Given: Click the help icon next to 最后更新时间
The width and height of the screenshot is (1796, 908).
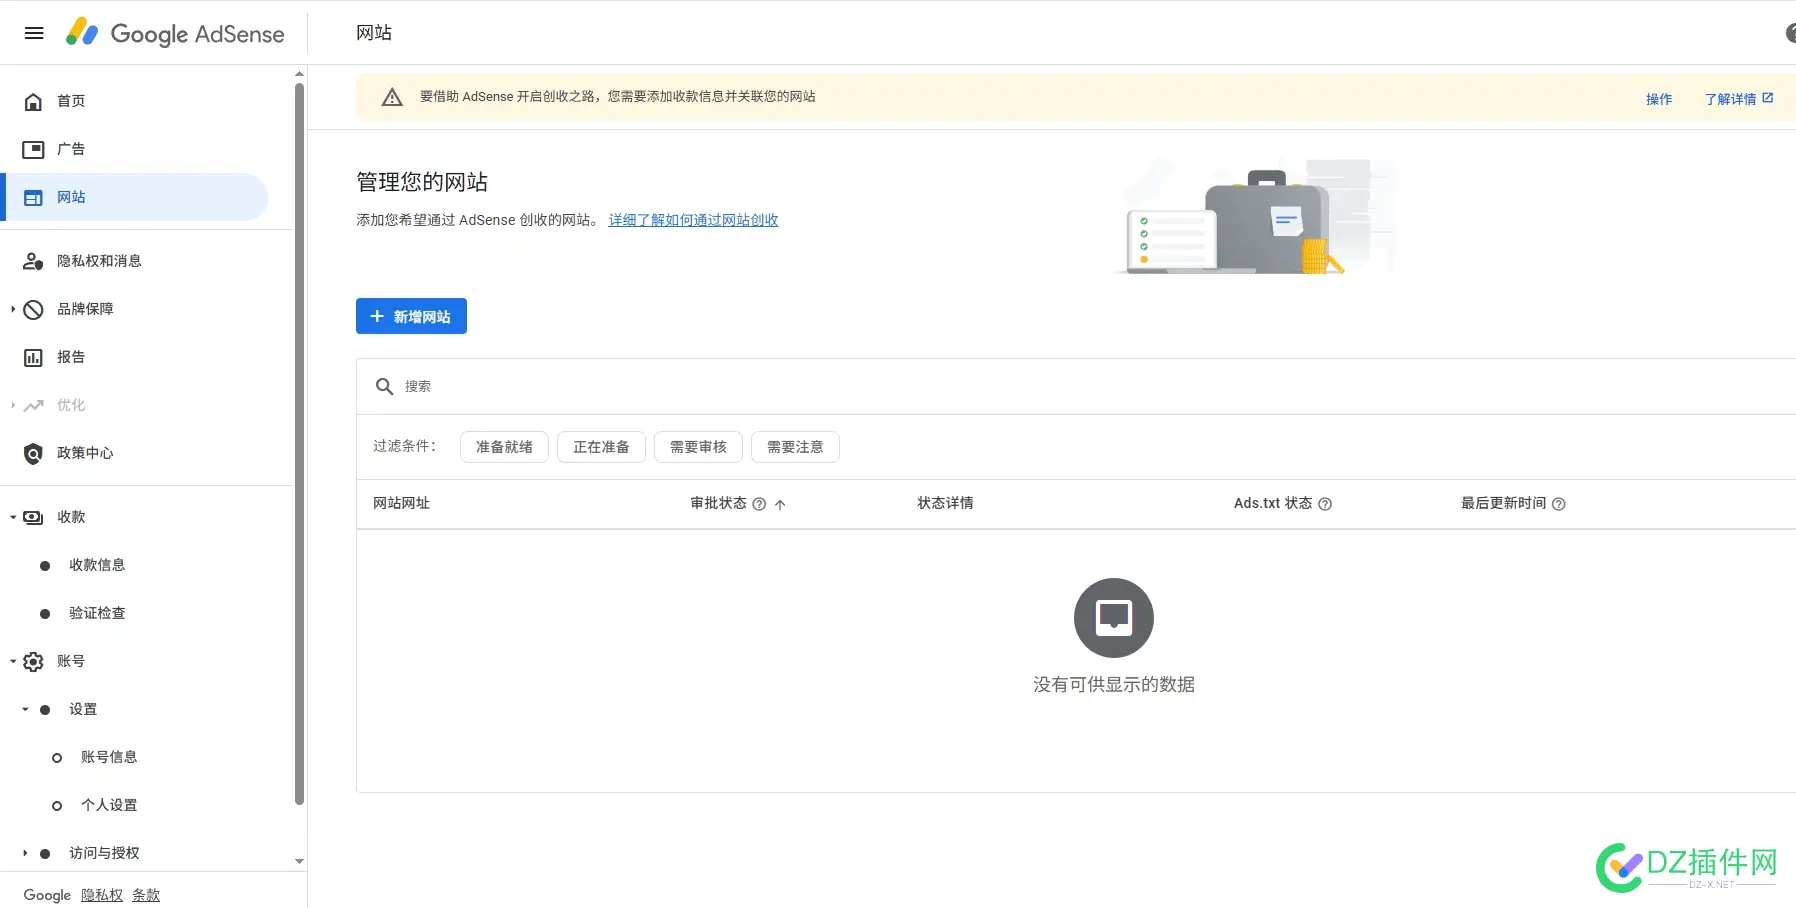Looking at the screenshot, I should [1558, 504].
